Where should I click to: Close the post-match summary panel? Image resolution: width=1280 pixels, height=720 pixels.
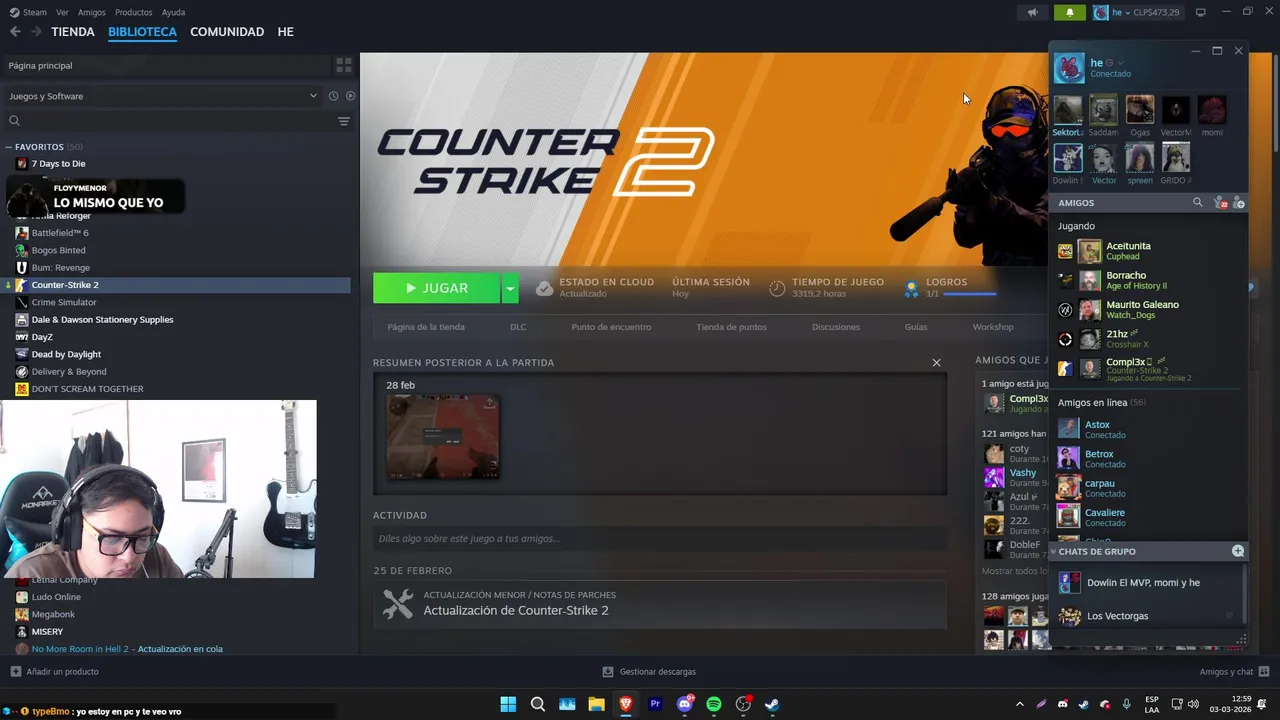pyautogui.click(x=936, y=362)
